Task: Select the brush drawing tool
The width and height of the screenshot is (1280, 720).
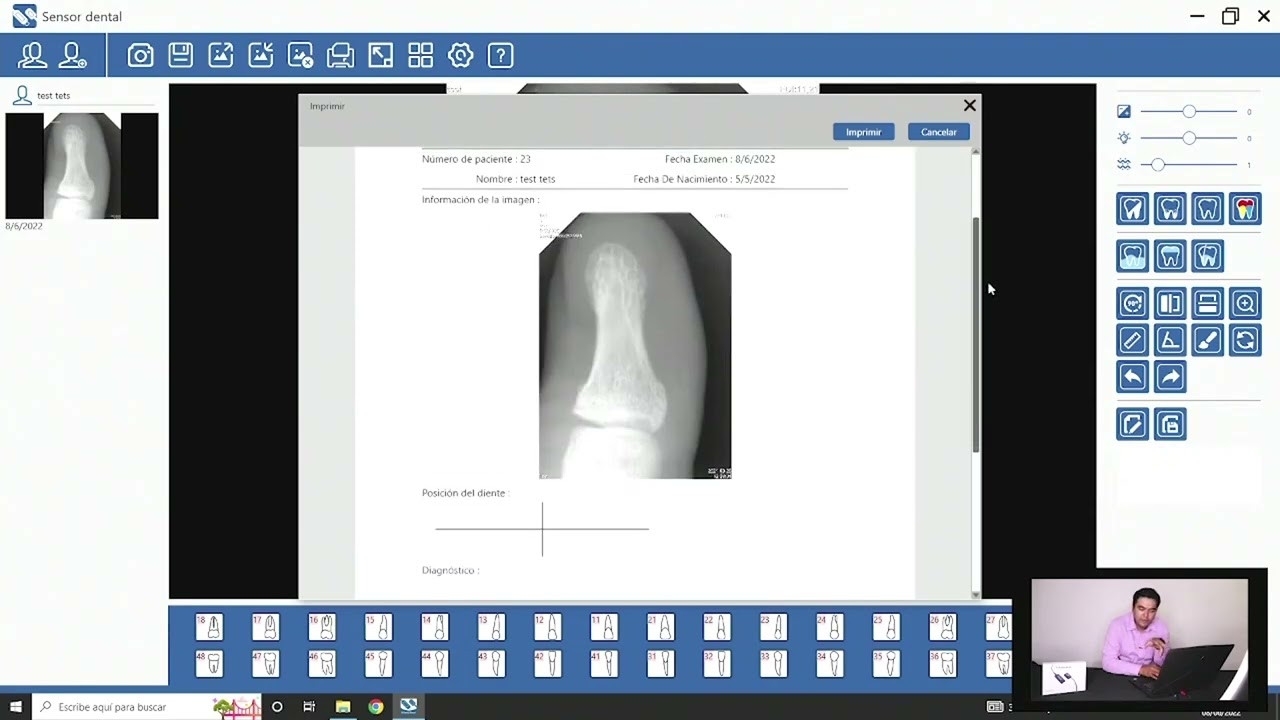Action: (1207, 340)
